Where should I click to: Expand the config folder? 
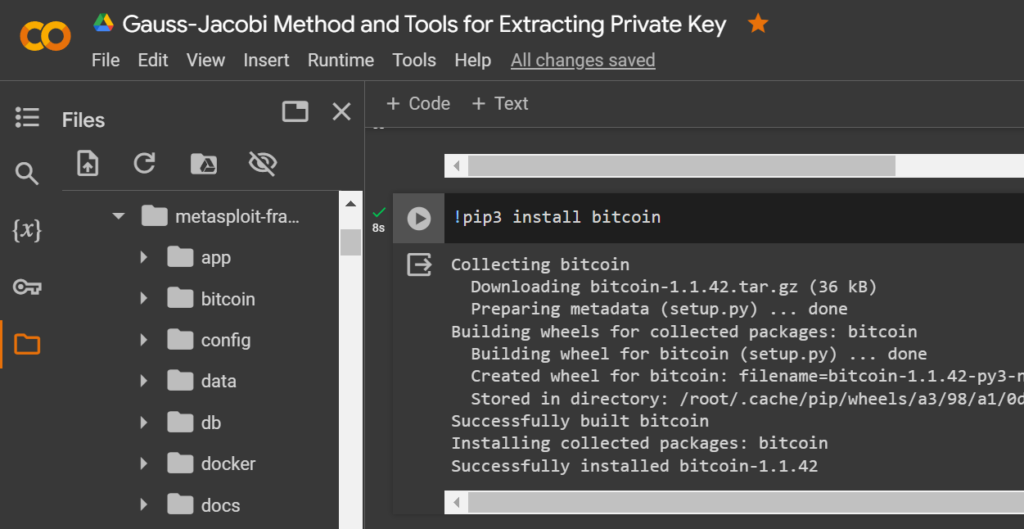[x=144, y=340]
